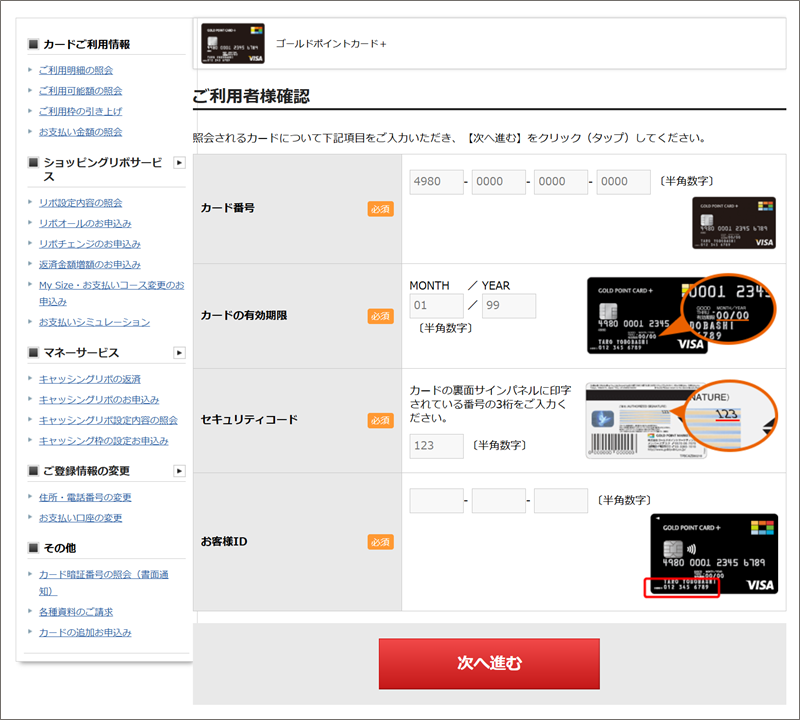Click the card image beside card number field
Viewport: 800px width, 720px height.
[734, 223]
